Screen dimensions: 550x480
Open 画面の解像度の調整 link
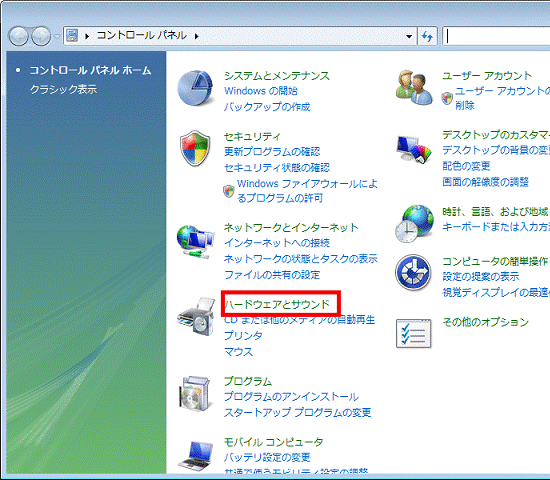coord(485,182)
